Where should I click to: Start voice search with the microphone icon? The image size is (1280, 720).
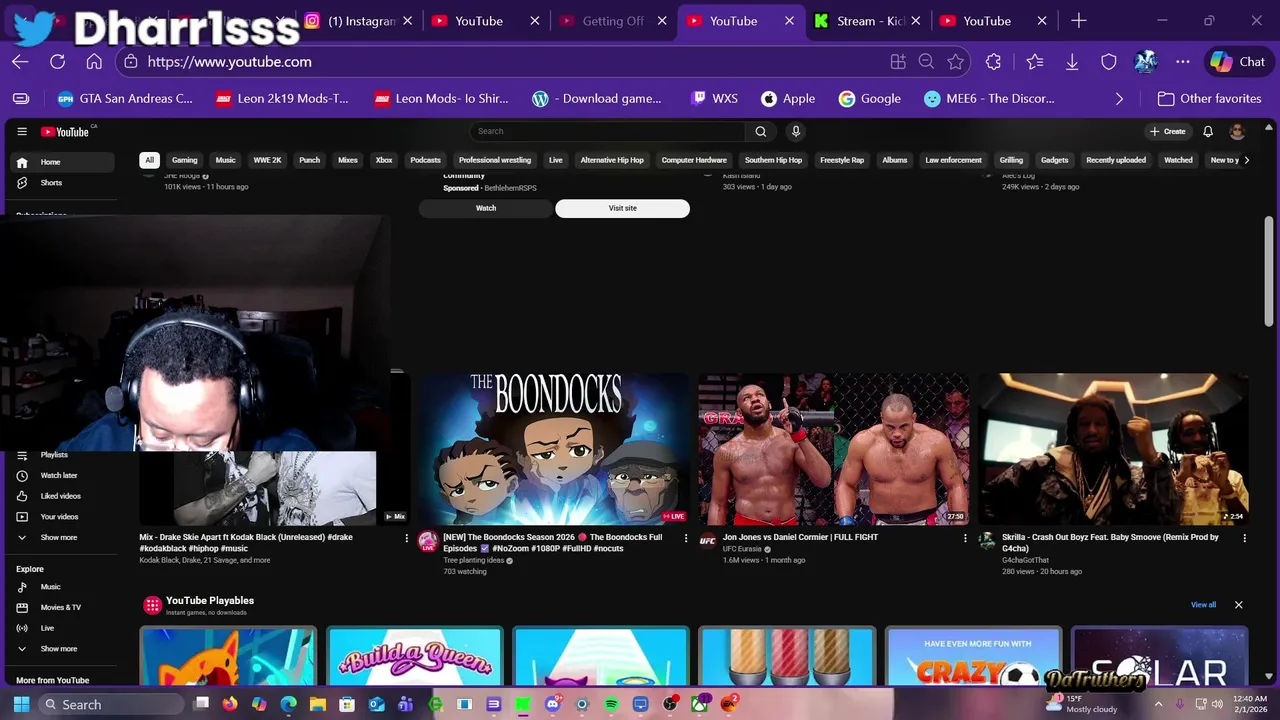(796, 131)
